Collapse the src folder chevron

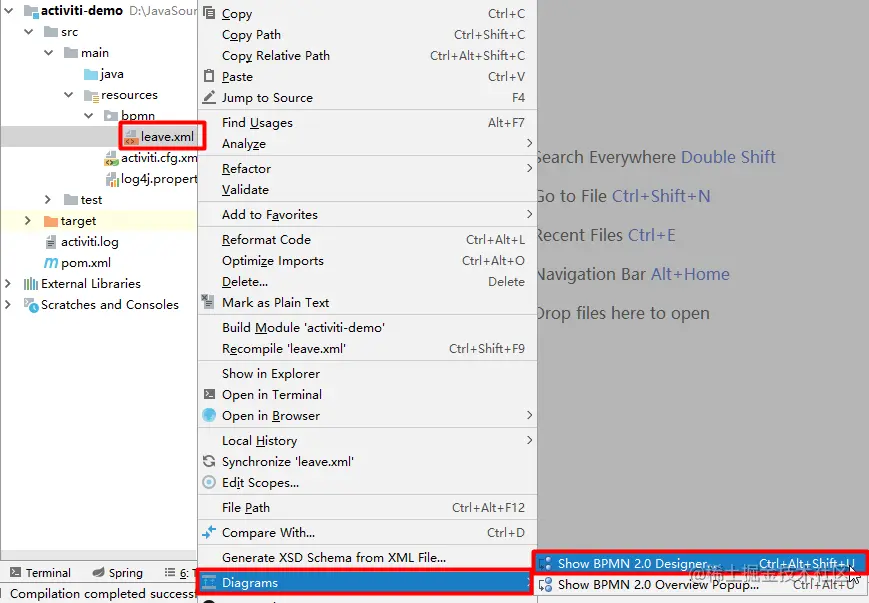click(29, 32)
